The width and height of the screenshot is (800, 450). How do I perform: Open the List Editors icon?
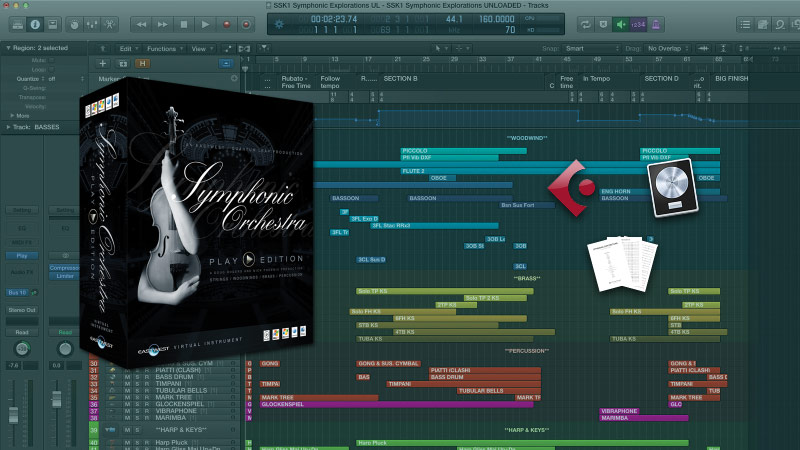745,24
